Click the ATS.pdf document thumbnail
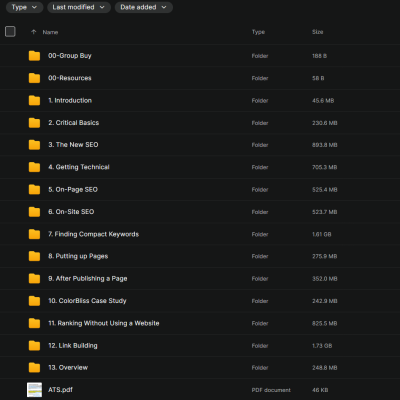The image size is (400, 400). (x=34, y=390)
